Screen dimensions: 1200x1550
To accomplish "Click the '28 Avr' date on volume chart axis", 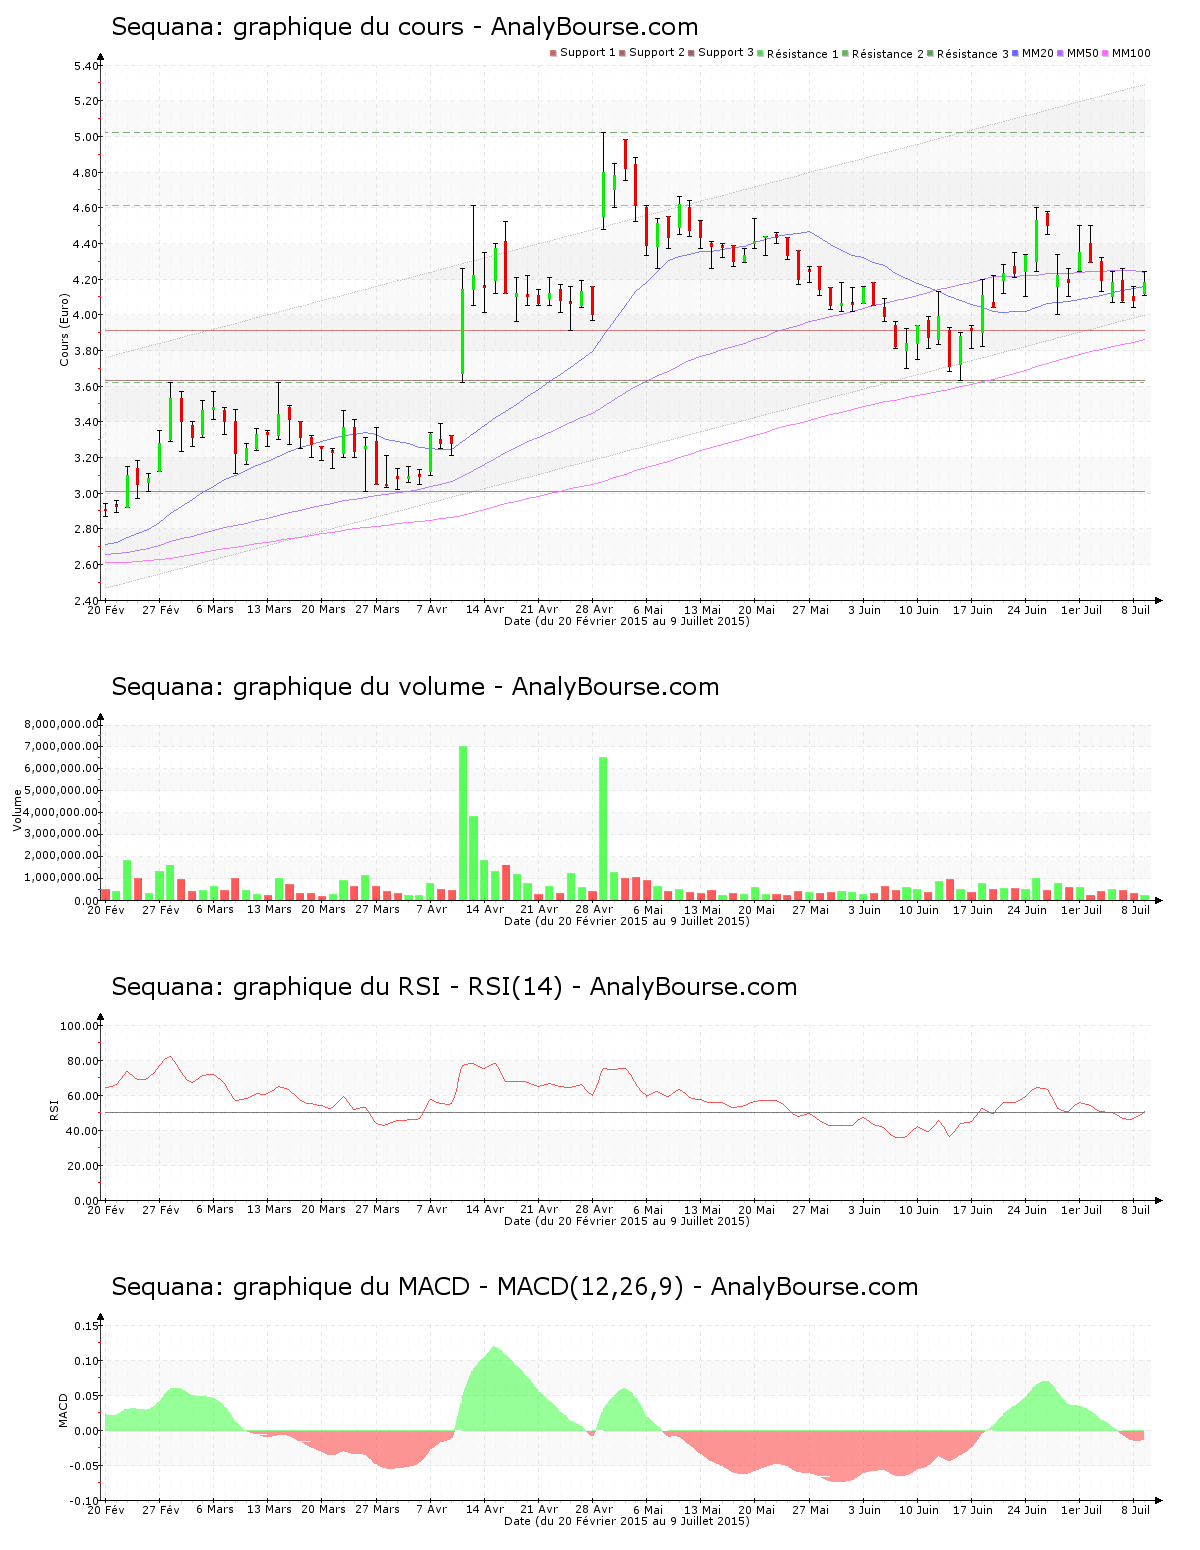I will coord(594,909).
